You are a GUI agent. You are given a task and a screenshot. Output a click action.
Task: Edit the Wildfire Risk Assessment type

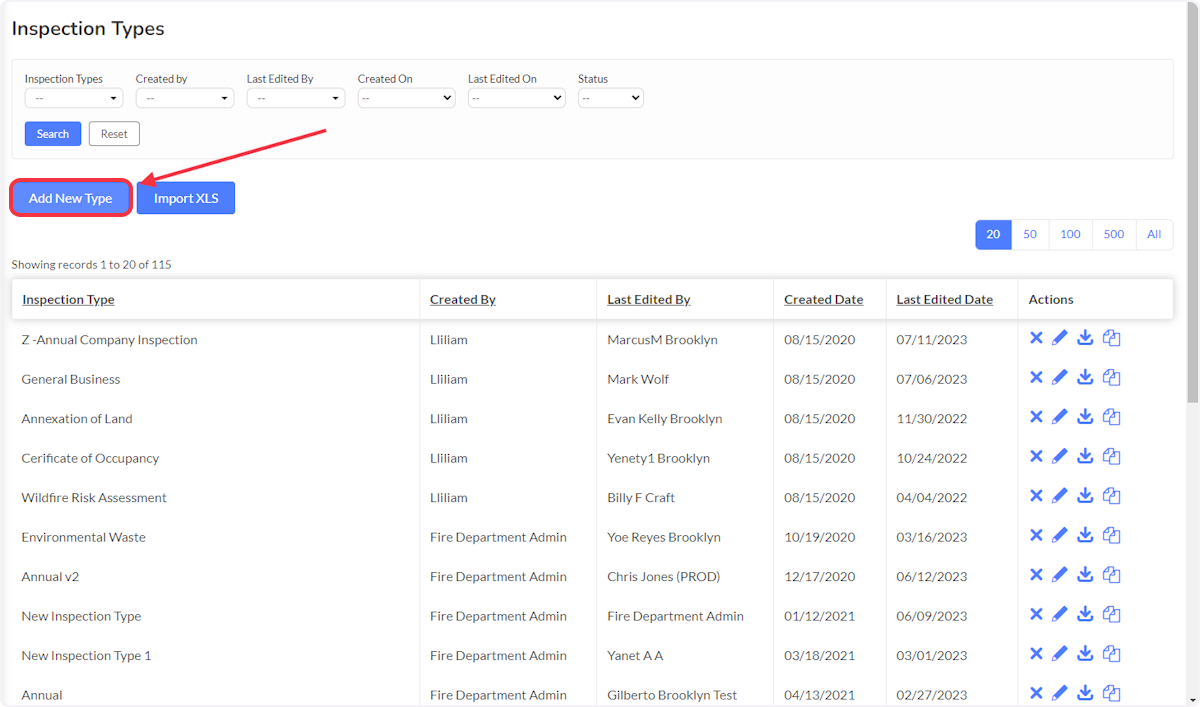tap(1060, 496)
